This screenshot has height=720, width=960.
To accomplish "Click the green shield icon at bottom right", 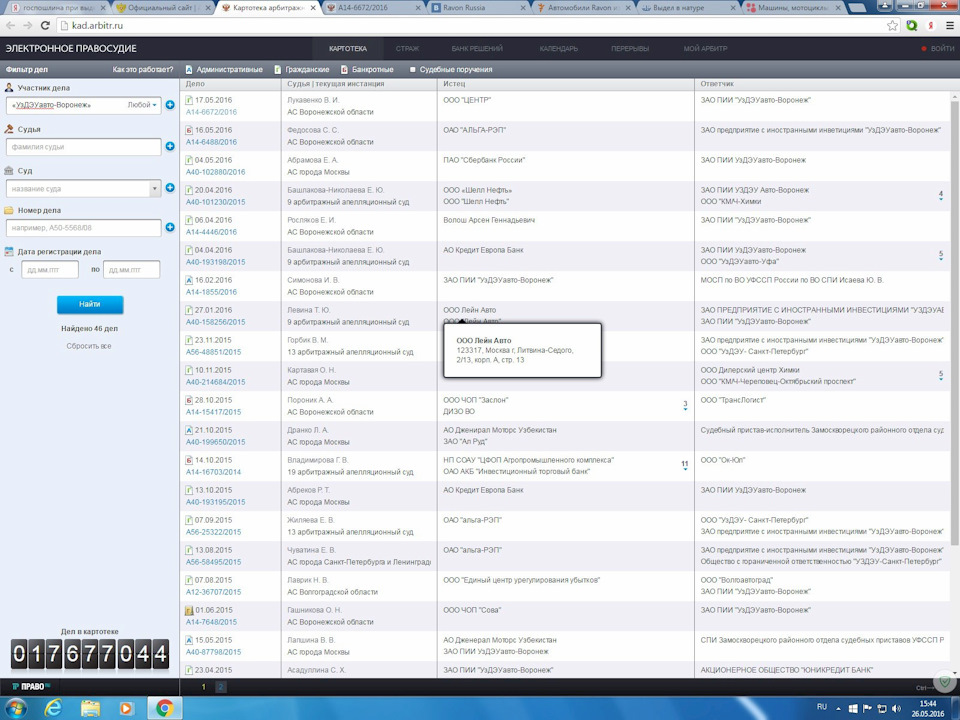I will [x=945, y=681].
